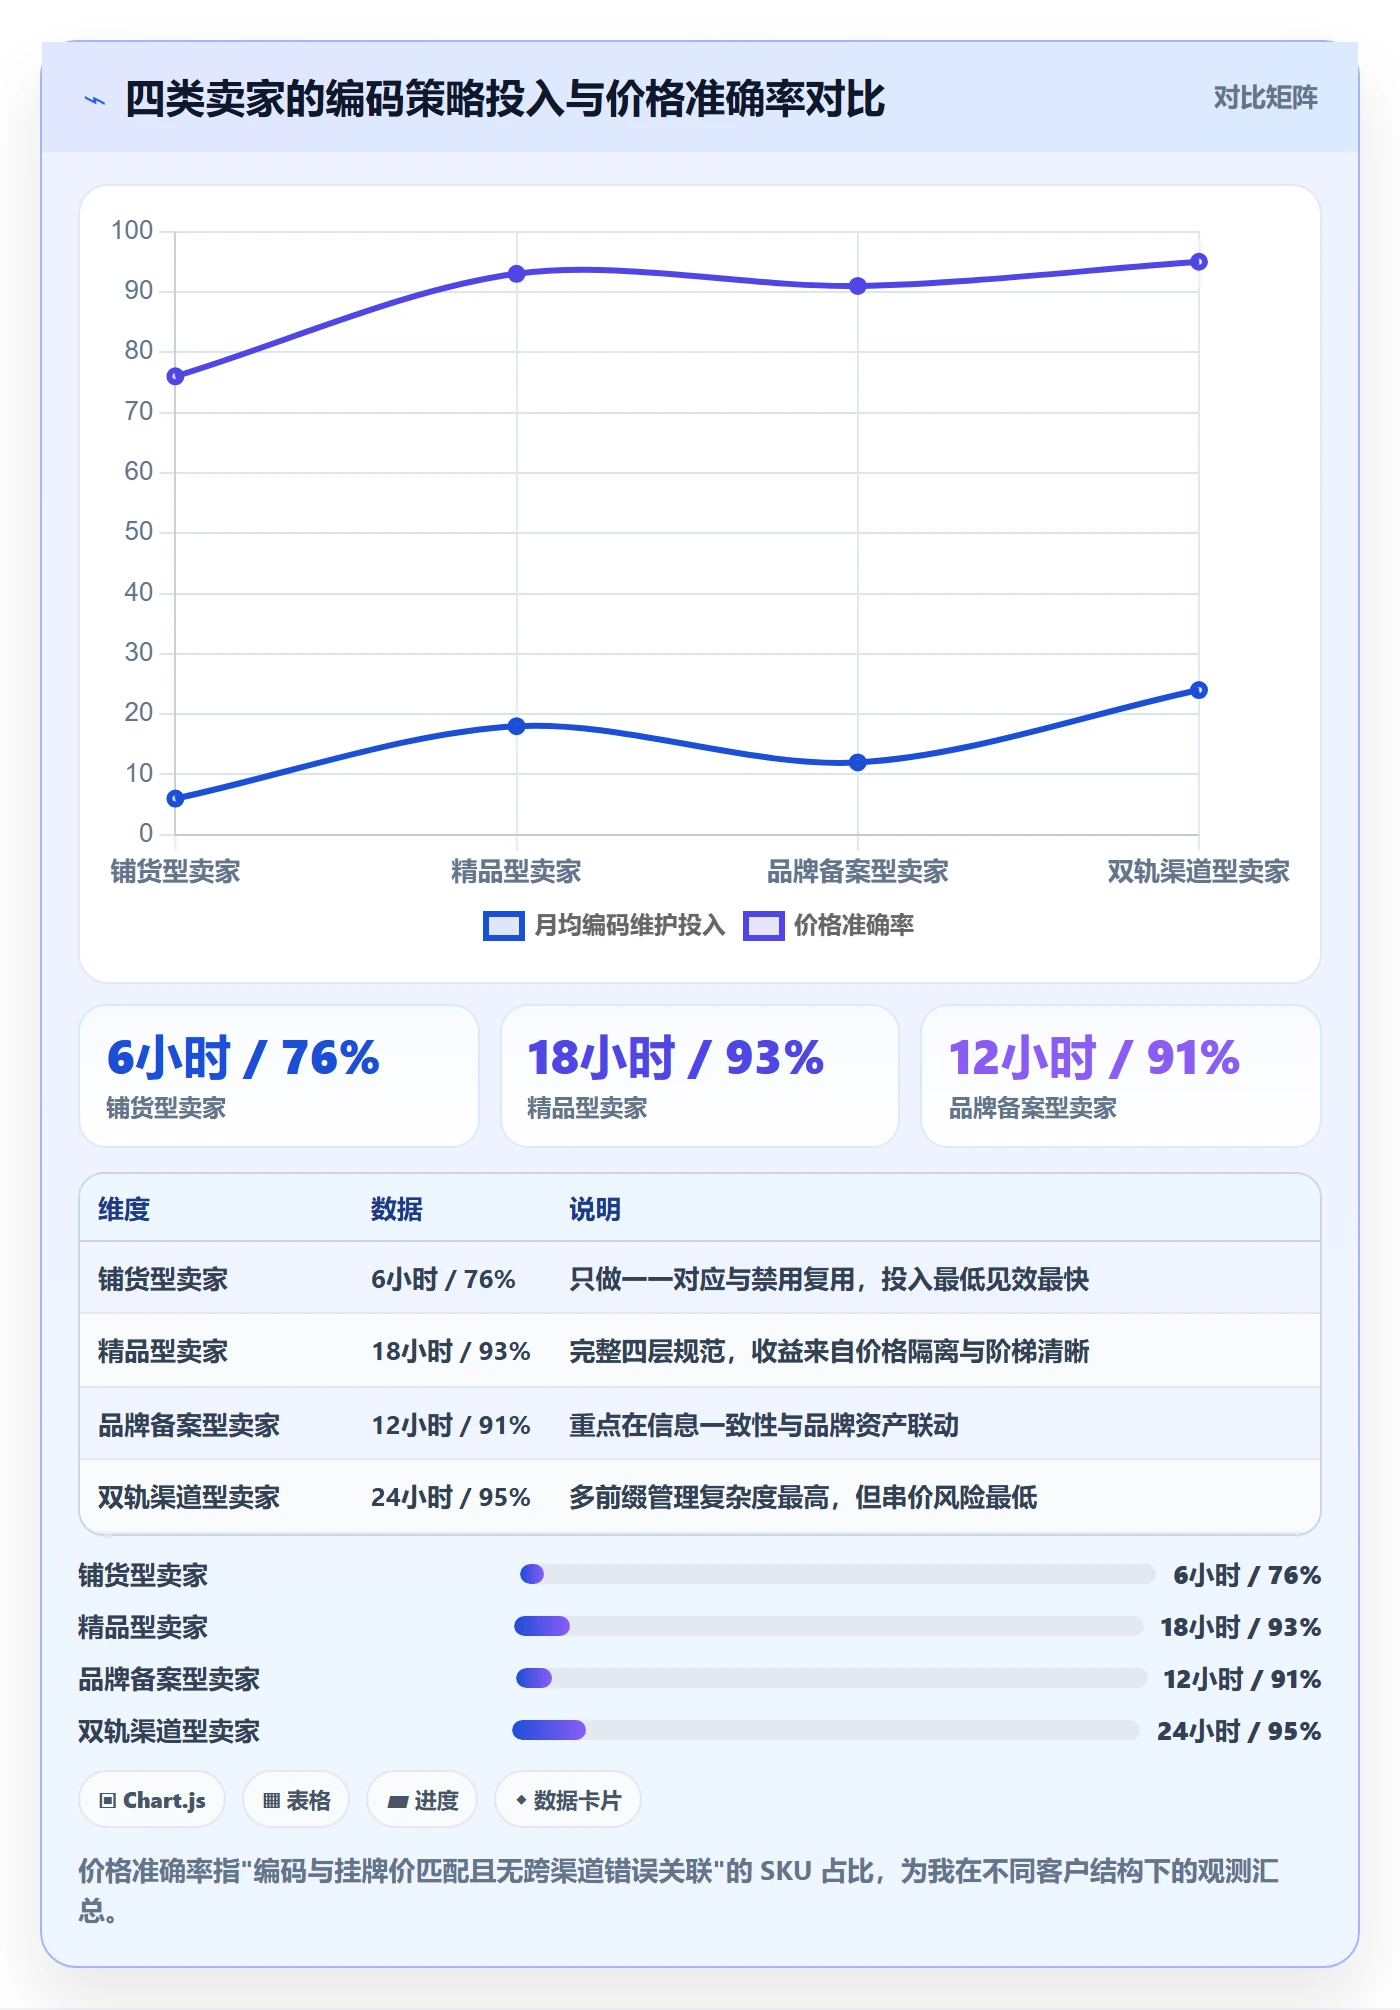Select the 数据卡片 tag chip
Screen dimensions: 1400x2010
point(568,1800)
